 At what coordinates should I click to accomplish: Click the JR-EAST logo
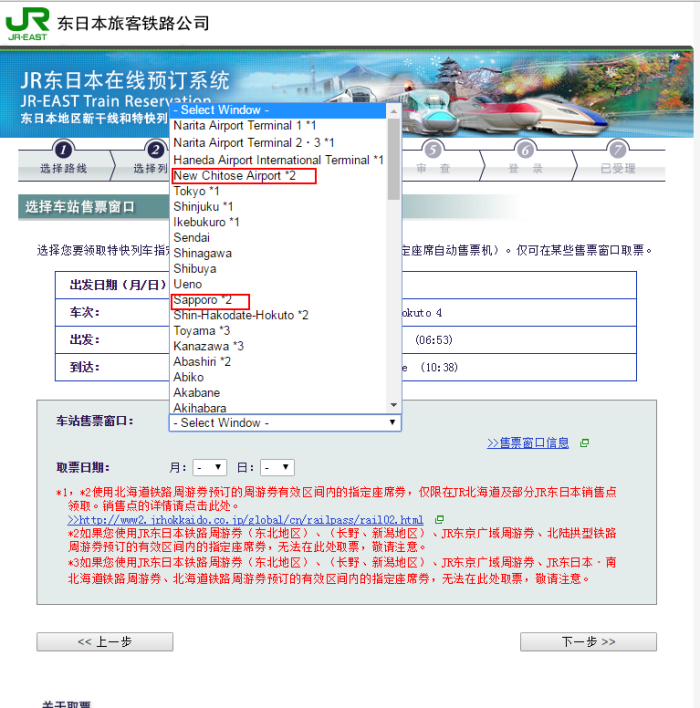(27, 24)
